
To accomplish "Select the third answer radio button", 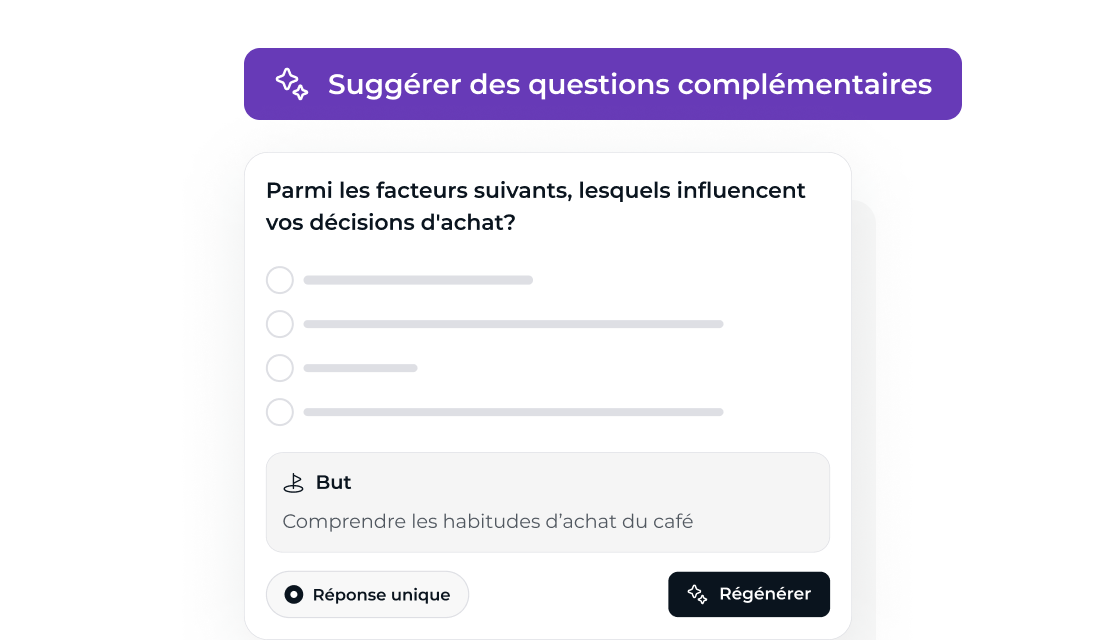I will pos(280,369).
